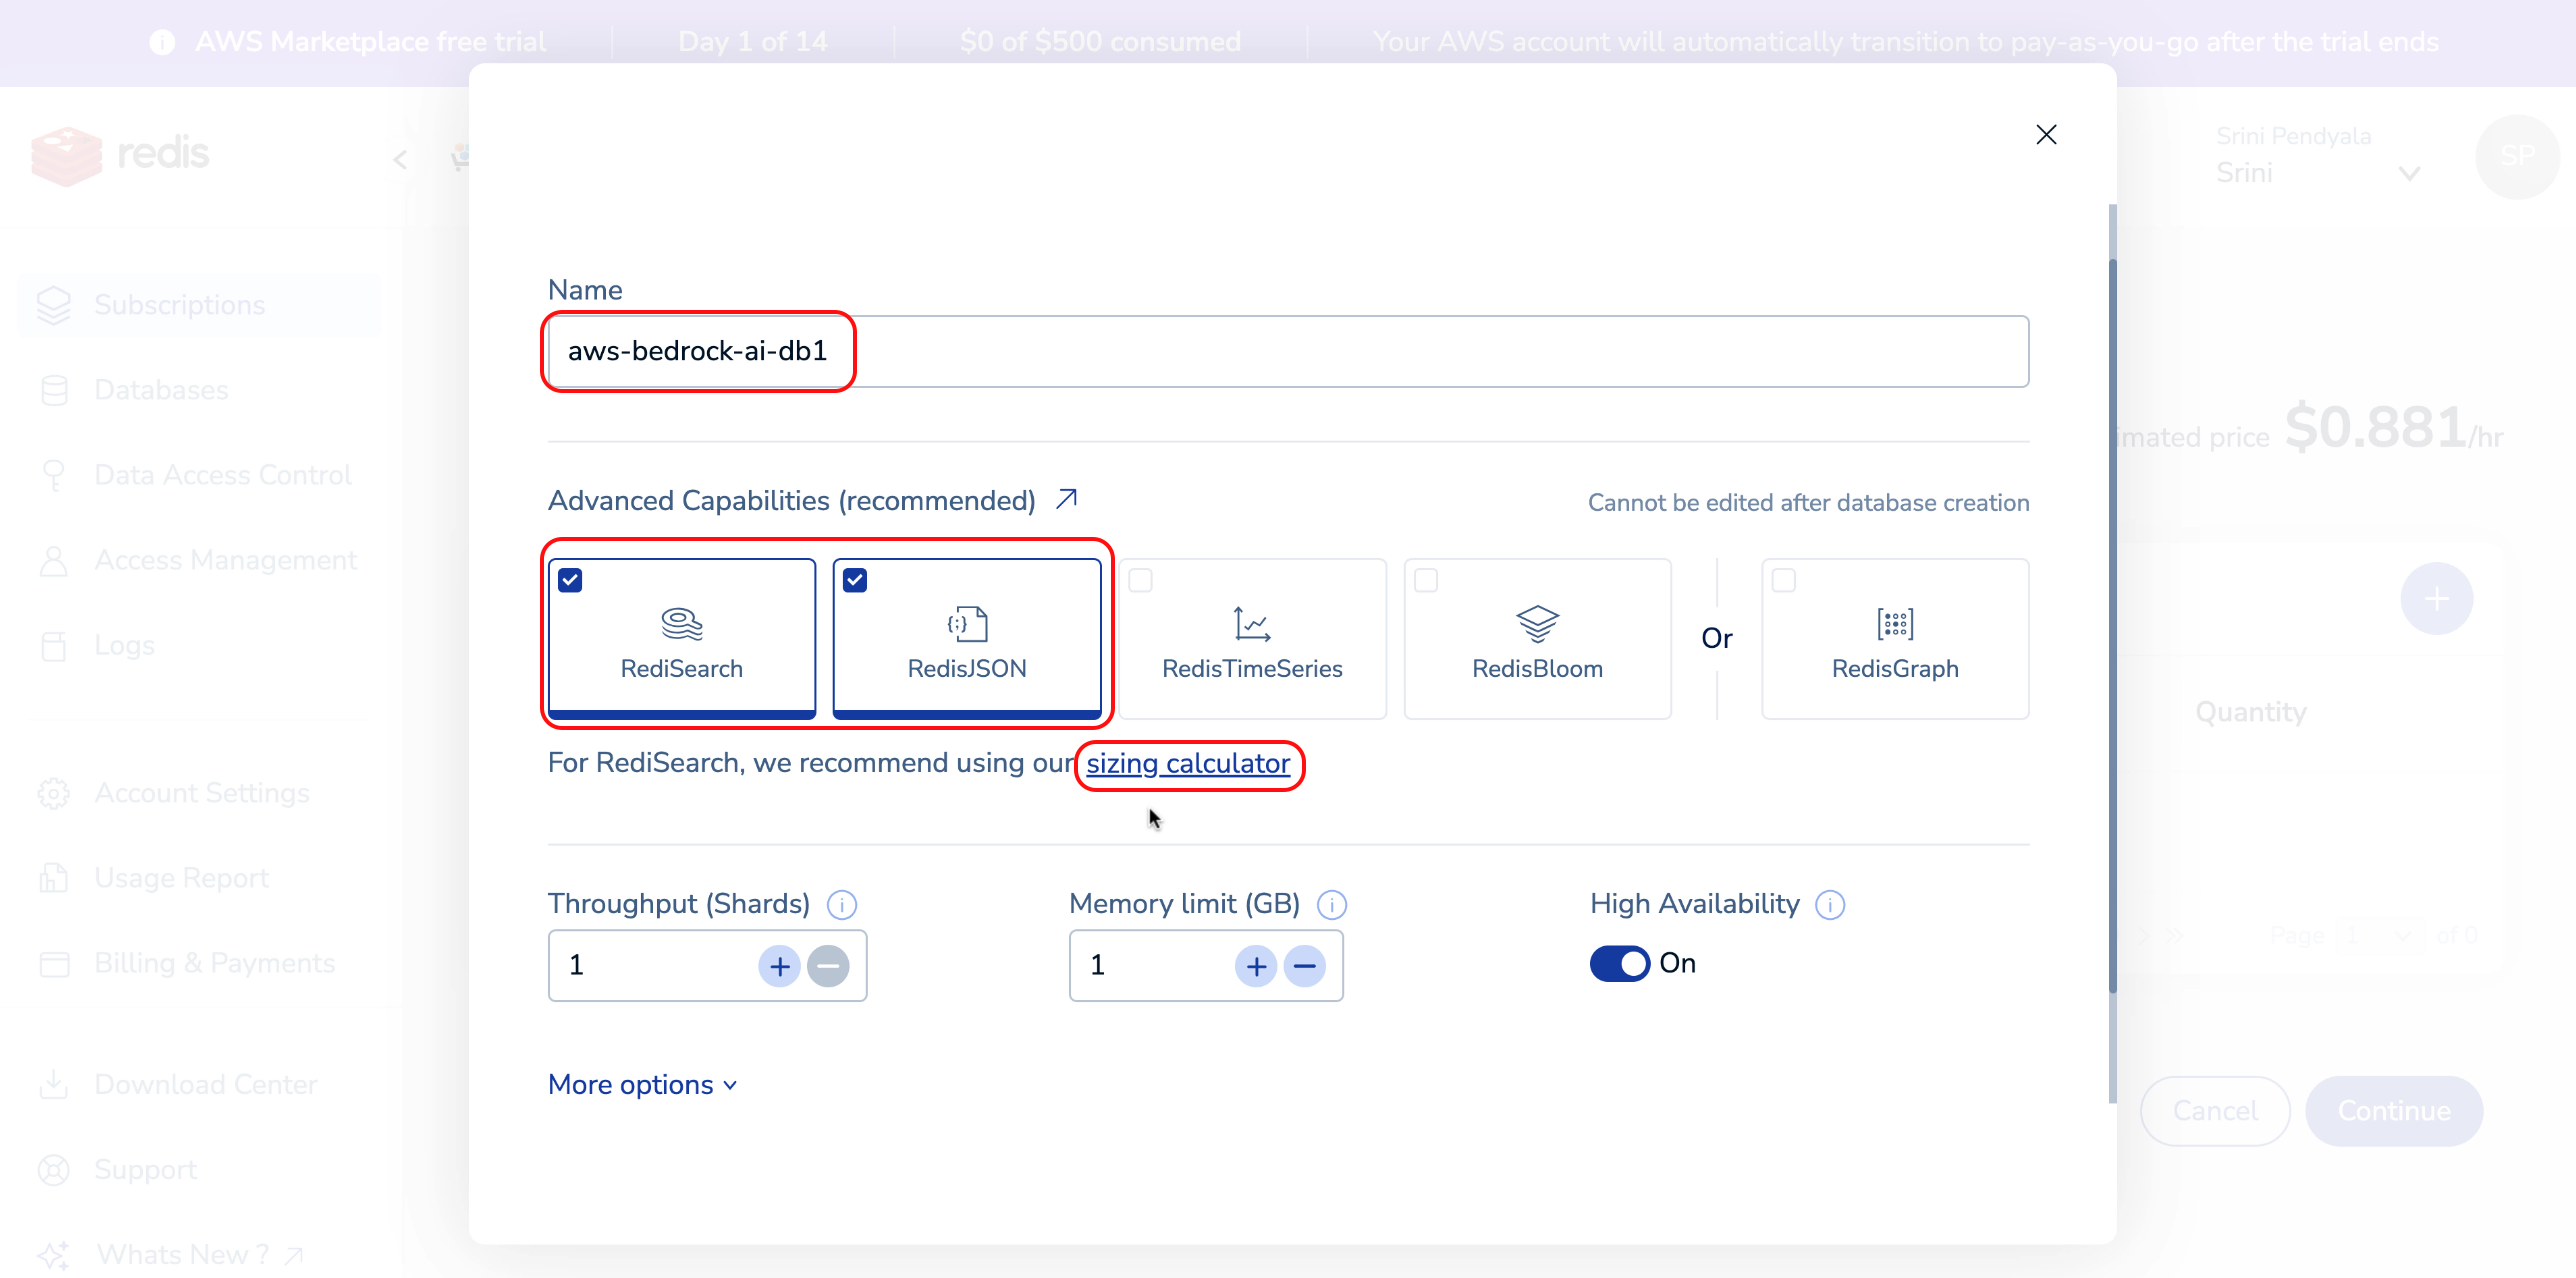This screenshot has height=1278, width=2576.
Task: Disable the High Availability toggle
Action: point(1618,963)
